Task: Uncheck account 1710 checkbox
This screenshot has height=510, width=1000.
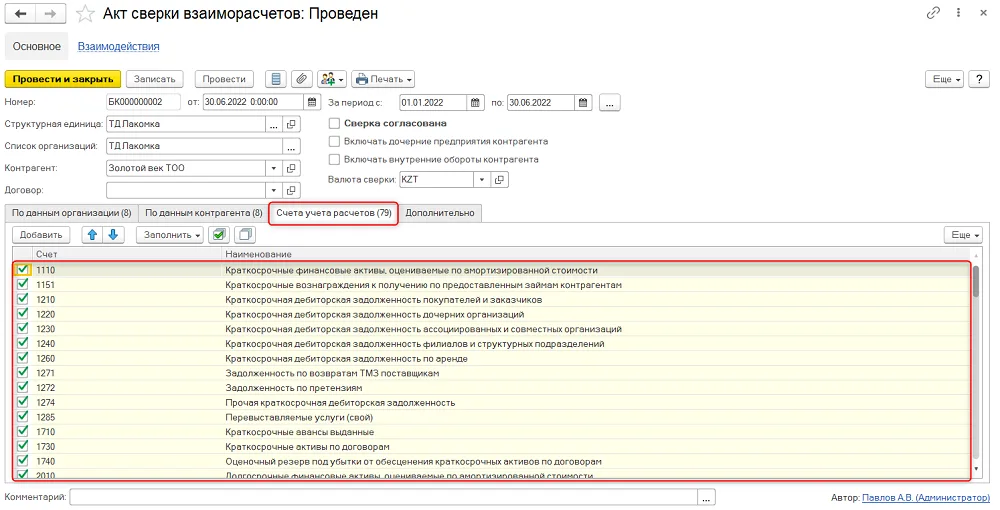Action: click(23, 431)
